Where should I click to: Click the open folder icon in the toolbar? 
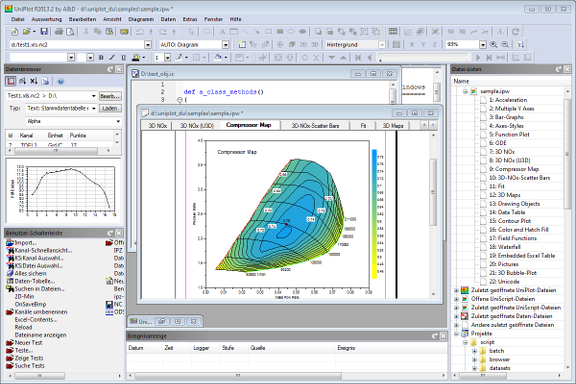pos(26,32)
